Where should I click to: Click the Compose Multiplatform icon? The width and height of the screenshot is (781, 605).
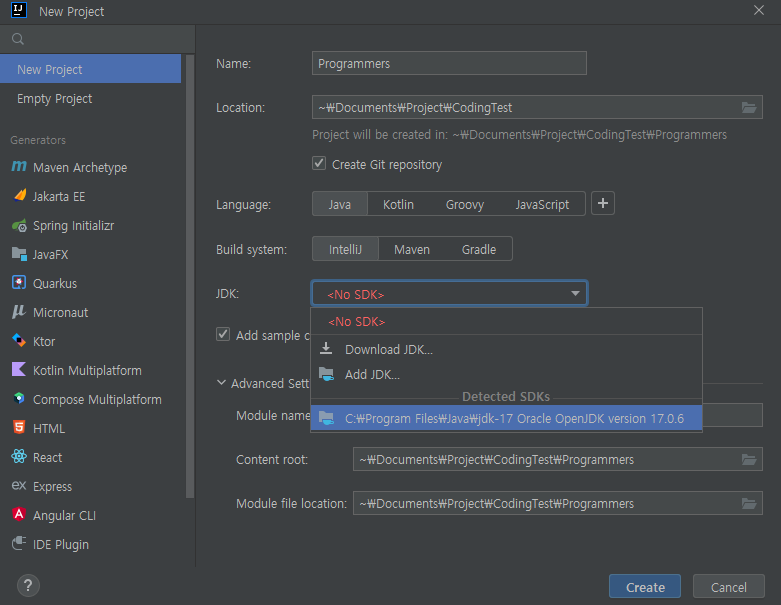19,398
